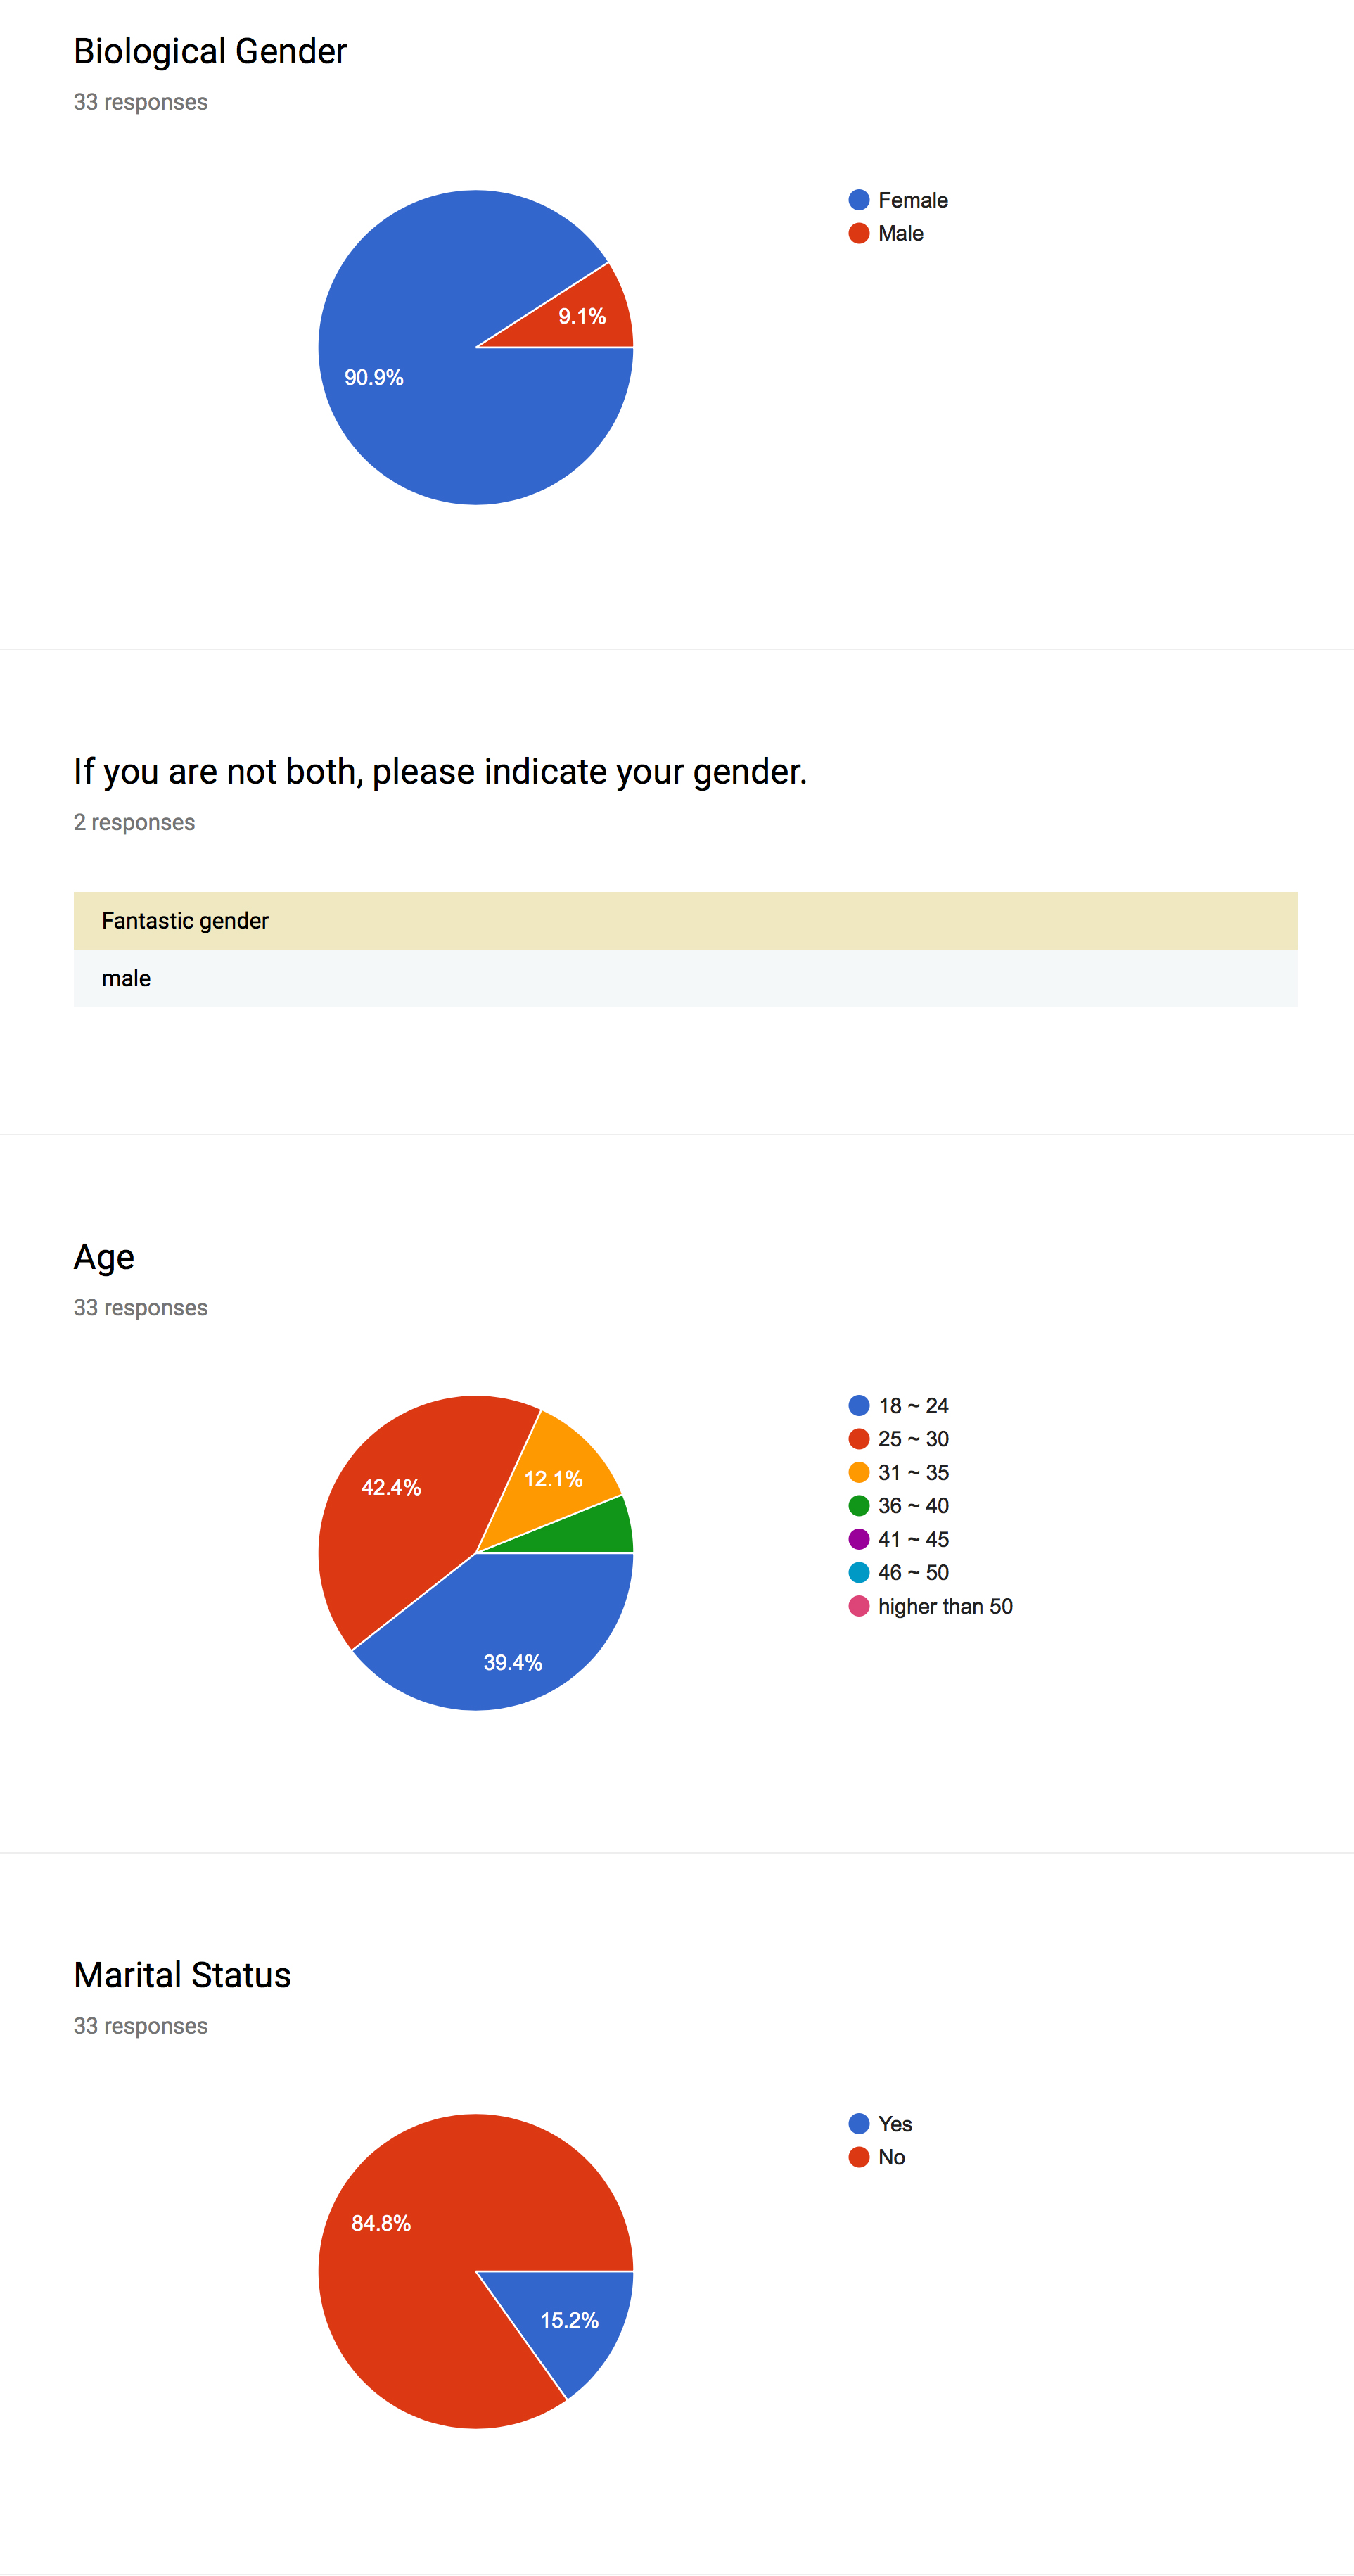Click the teal 46 ~ 50 legend dot
Image resolution: width=1354 pixels, height=2576 pixels.
click(x=858, y=1572)
